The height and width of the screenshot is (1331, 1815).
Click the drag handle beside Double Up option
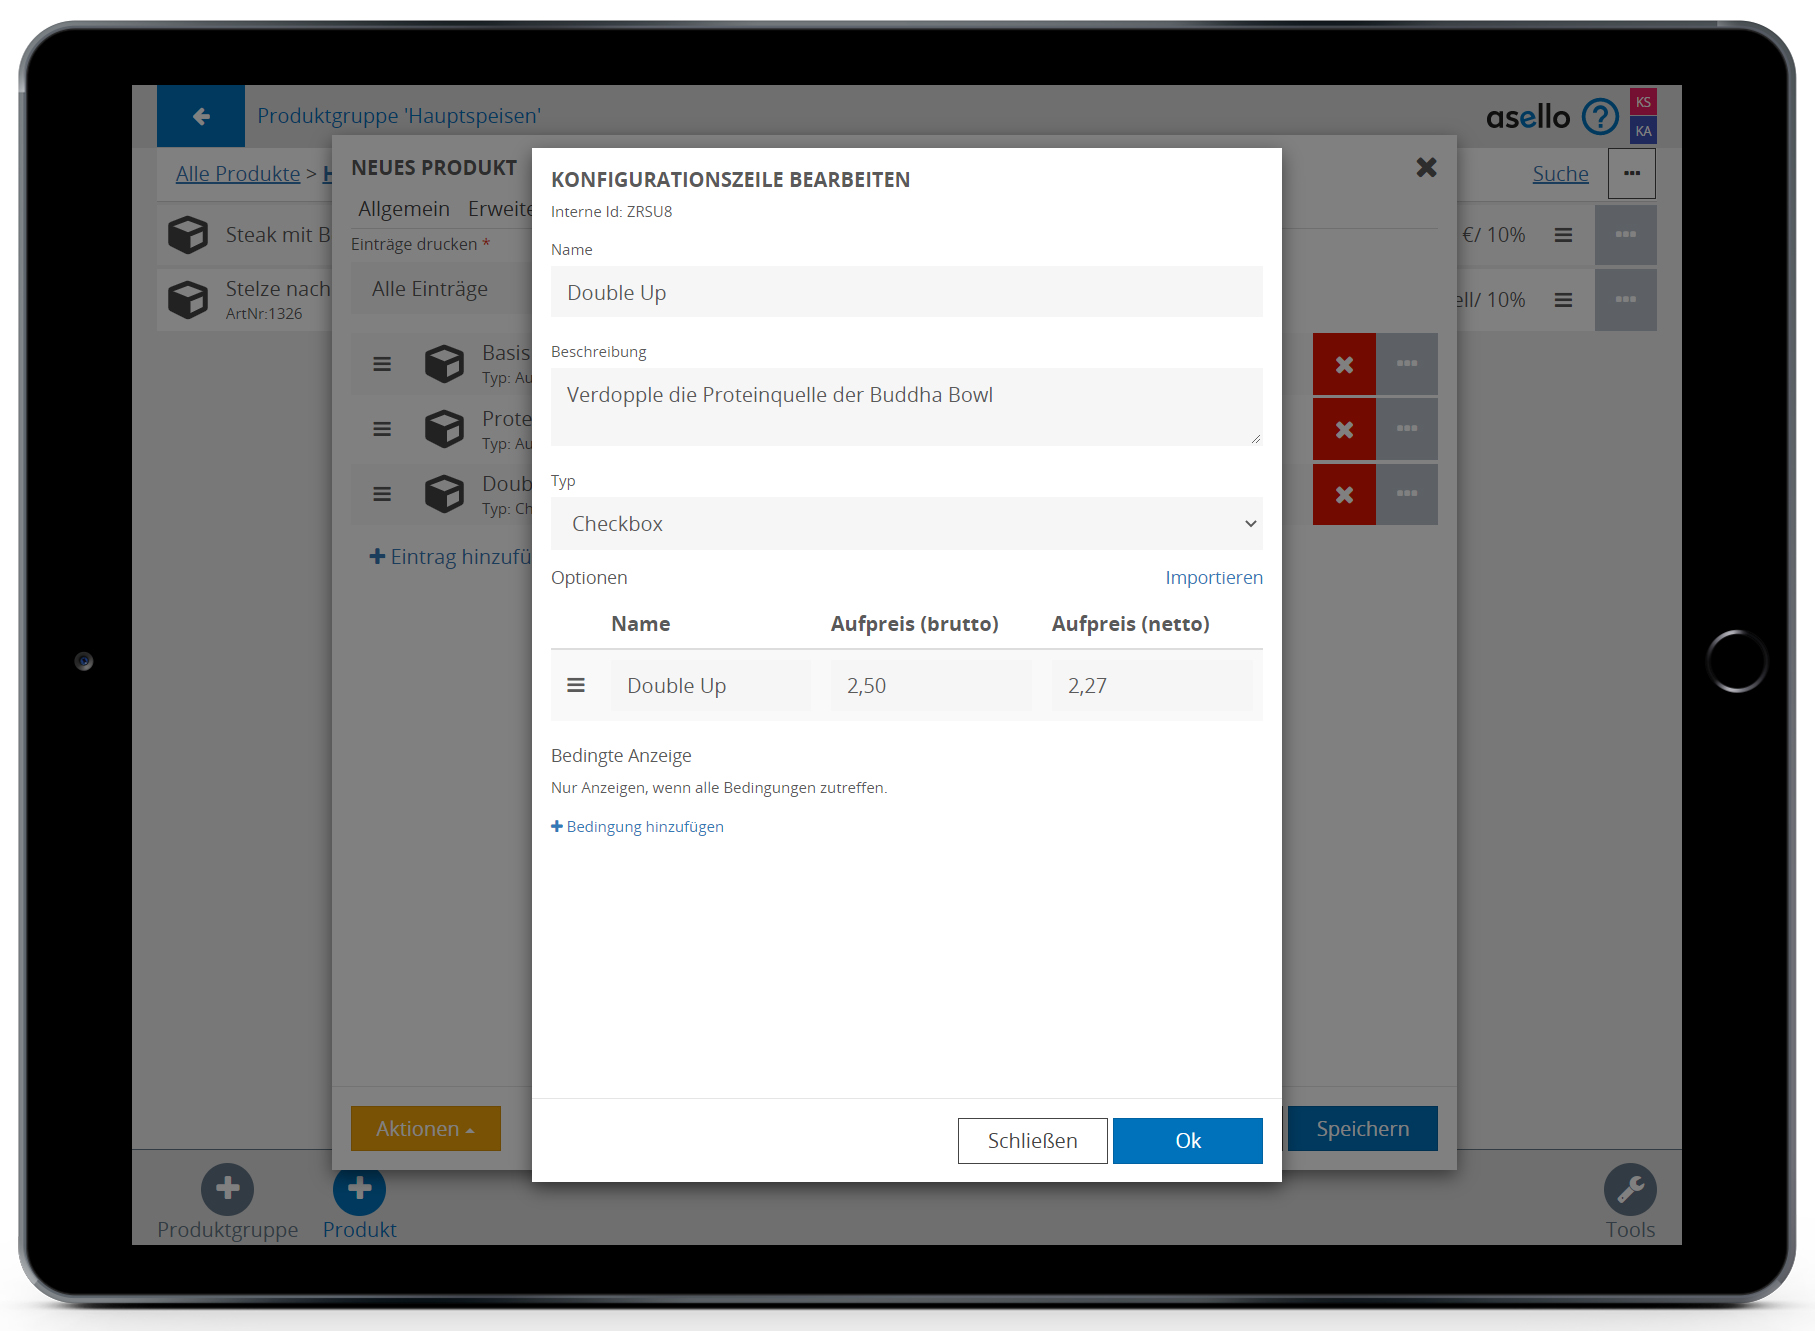point(576,685)
